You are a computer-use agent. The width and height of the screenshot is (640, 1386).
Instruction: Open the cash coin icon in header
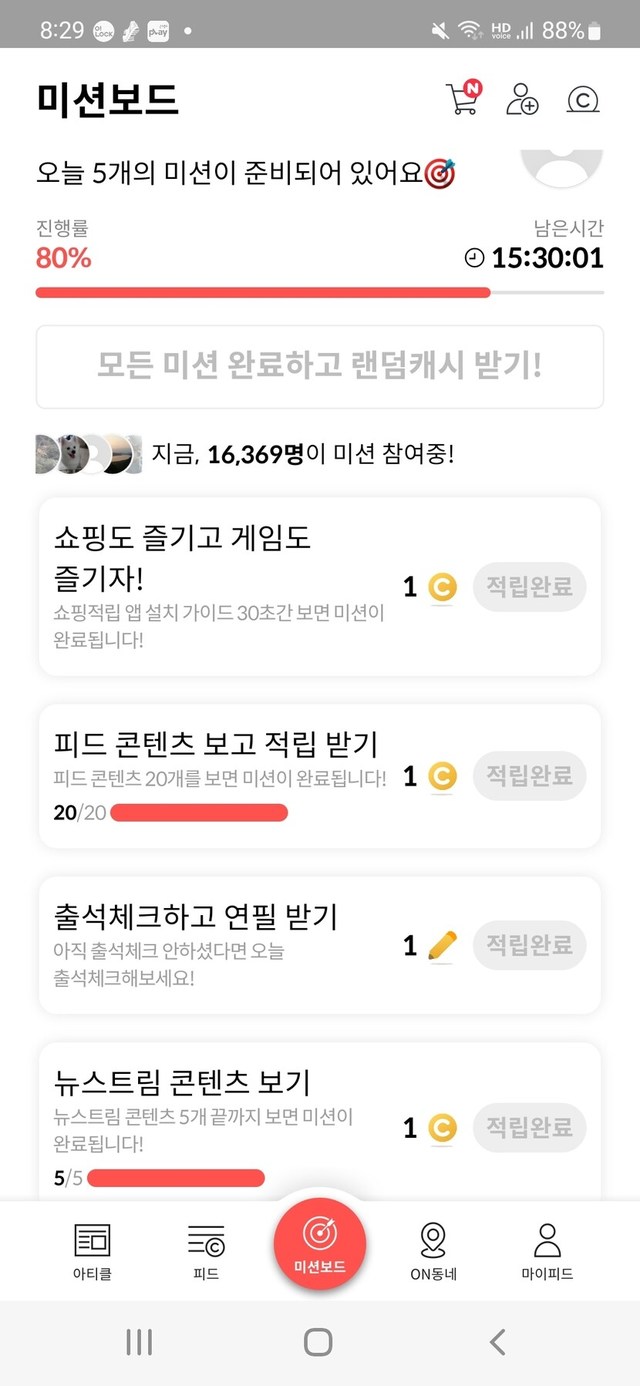(582, 100)
